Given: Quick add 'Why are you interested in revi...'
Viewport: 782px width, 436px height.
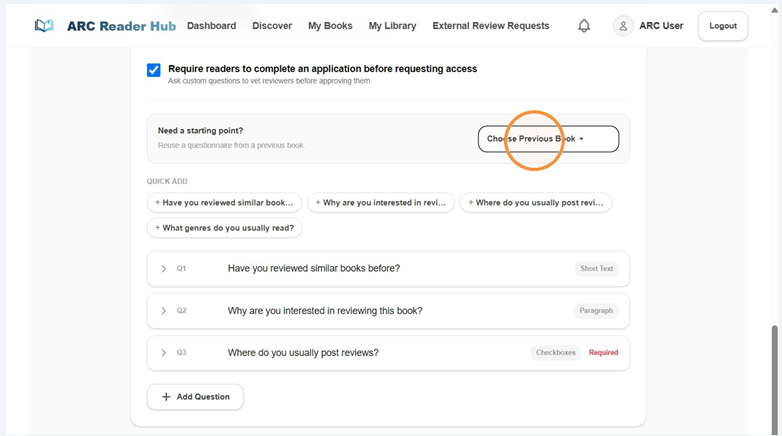Looking at the screenshot, I should click(381, 203).
